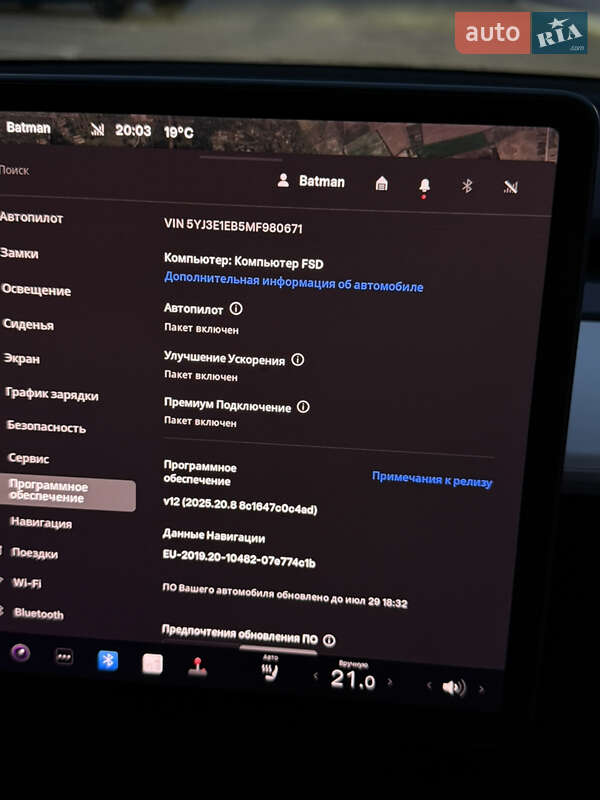Open Wi-Fi settings in sidebar
Viewport: 600px width, 800px height.
(x=27, y=583)
